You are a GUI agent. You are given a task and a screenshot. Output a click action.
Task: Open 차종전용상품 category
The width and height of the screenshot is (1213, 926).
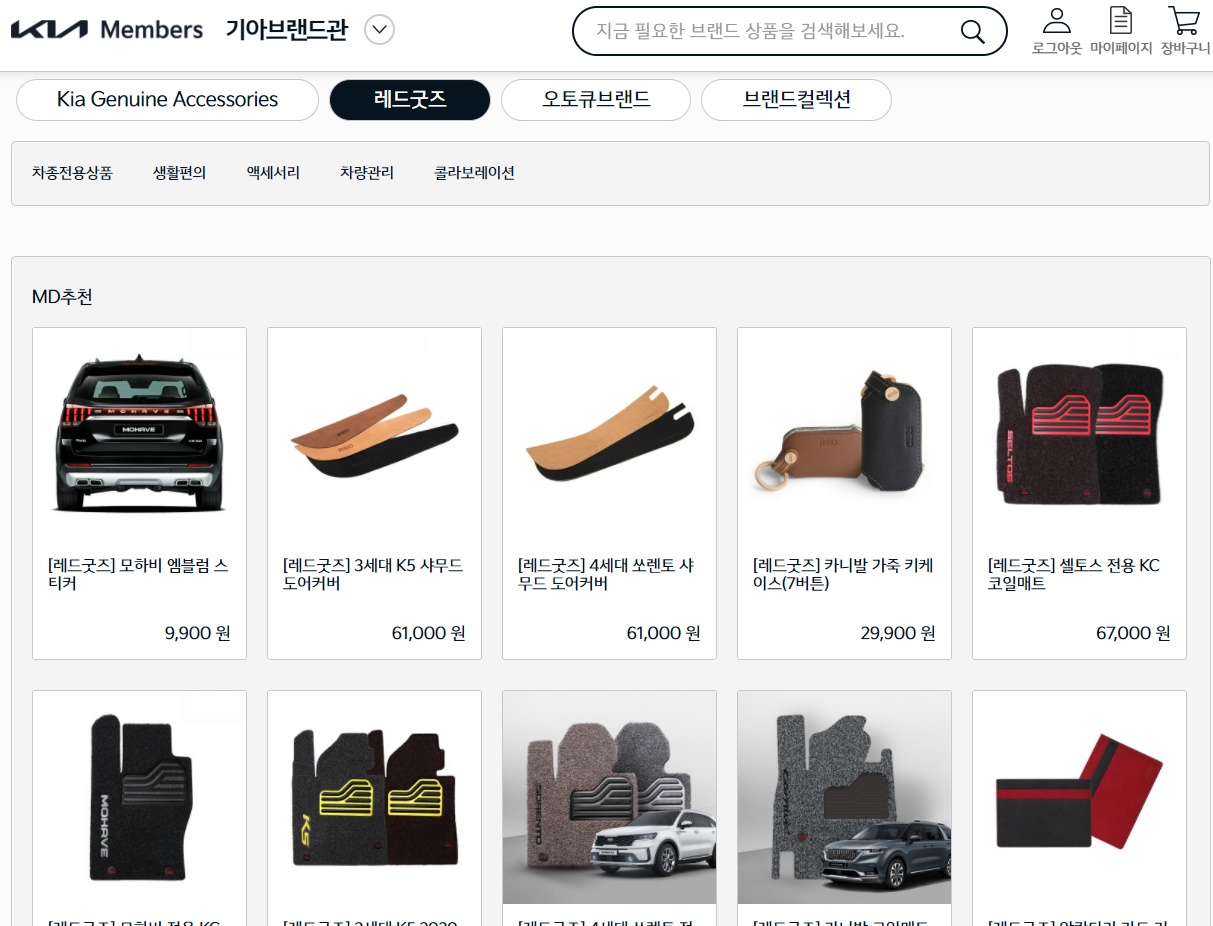(72, 173)
